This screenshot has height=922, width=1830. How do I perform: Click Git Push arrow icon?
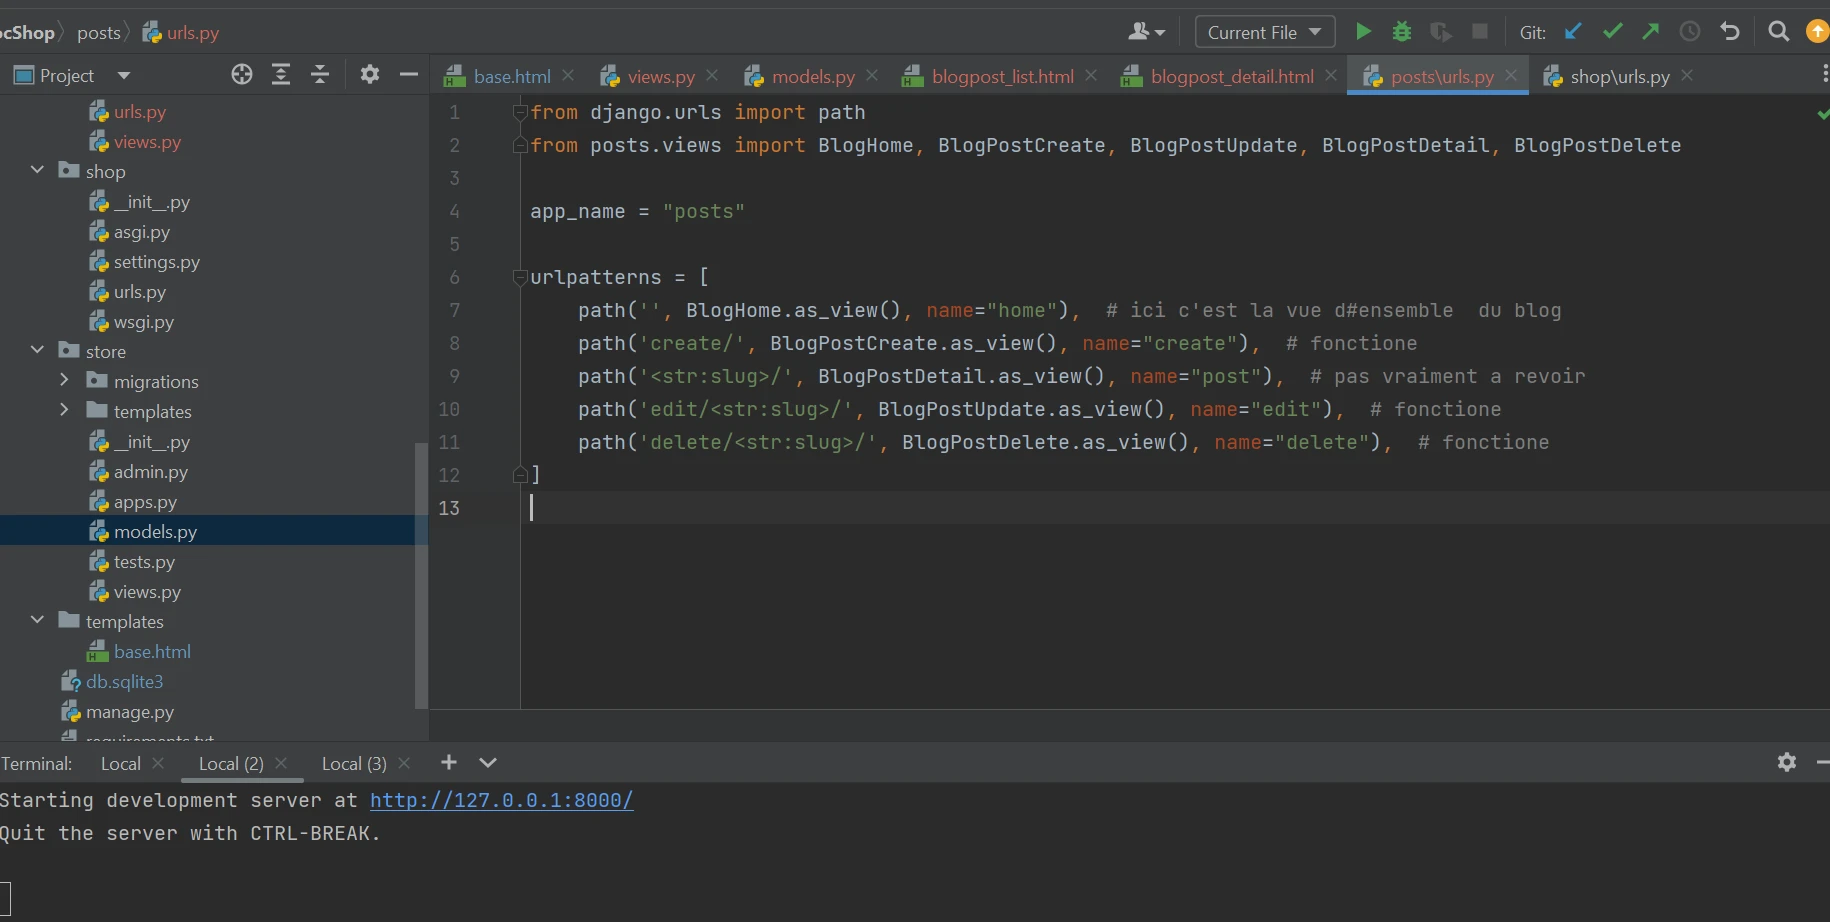pyautogui.click(x=1651, y=32)
